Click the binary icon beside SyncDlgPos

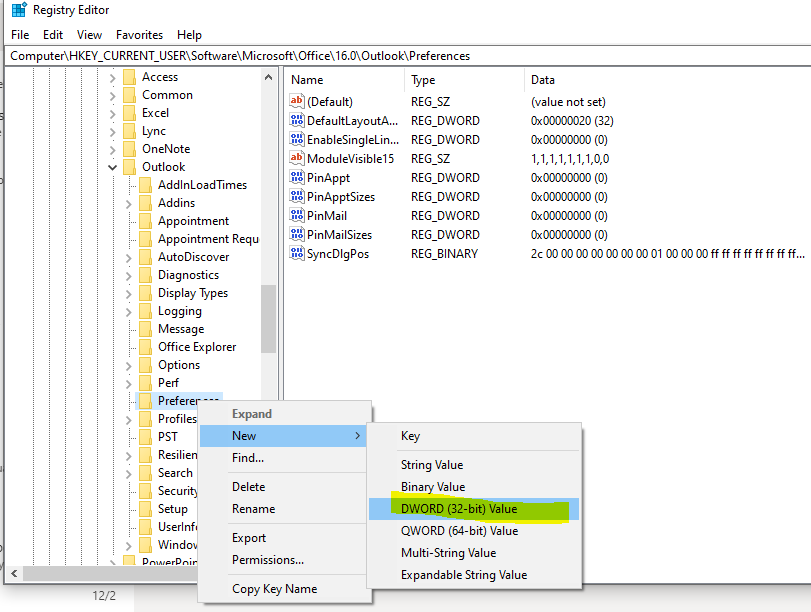(x=296, y=254)
